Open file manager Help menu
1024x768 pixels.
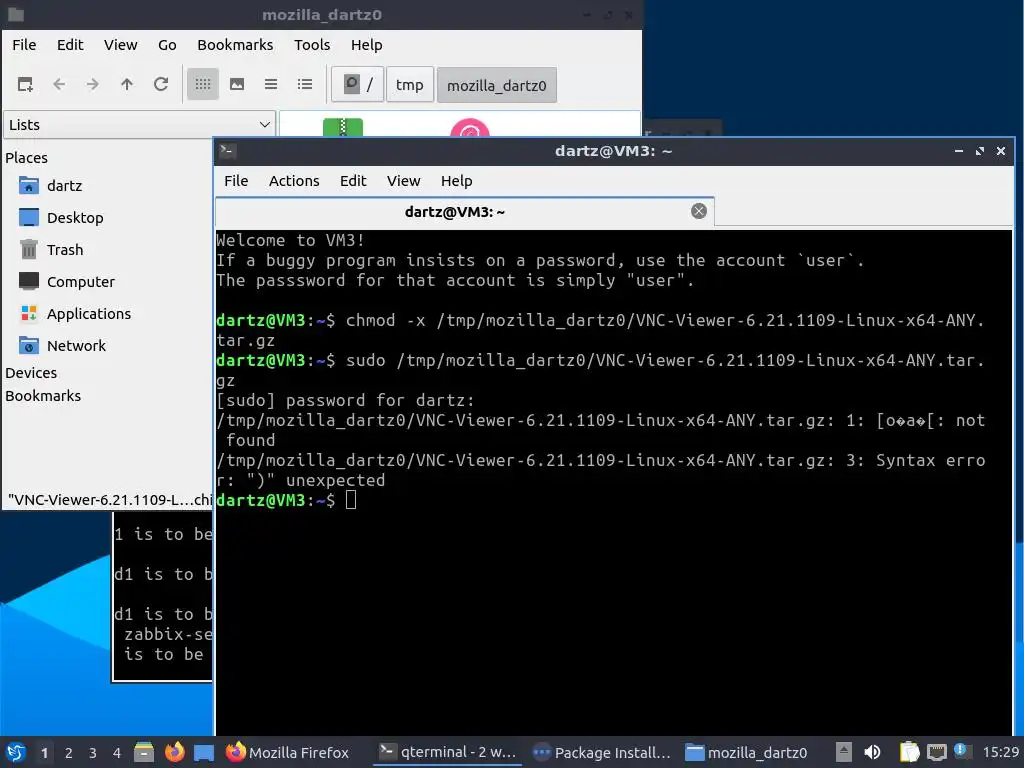click(366, 45)
